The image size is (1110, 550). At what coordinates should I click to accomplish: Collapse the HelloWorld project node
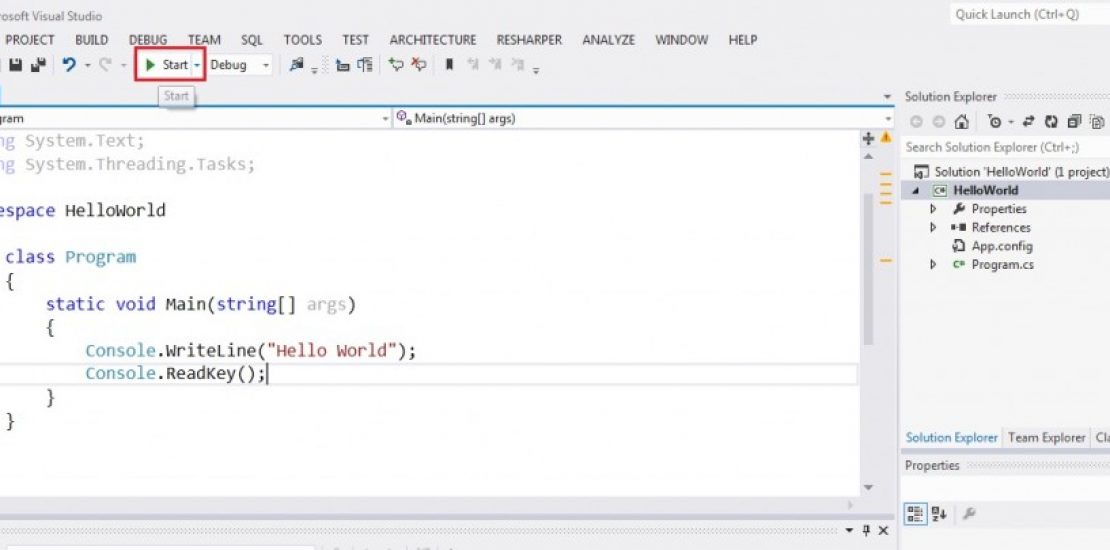click(x=915, y=191)
